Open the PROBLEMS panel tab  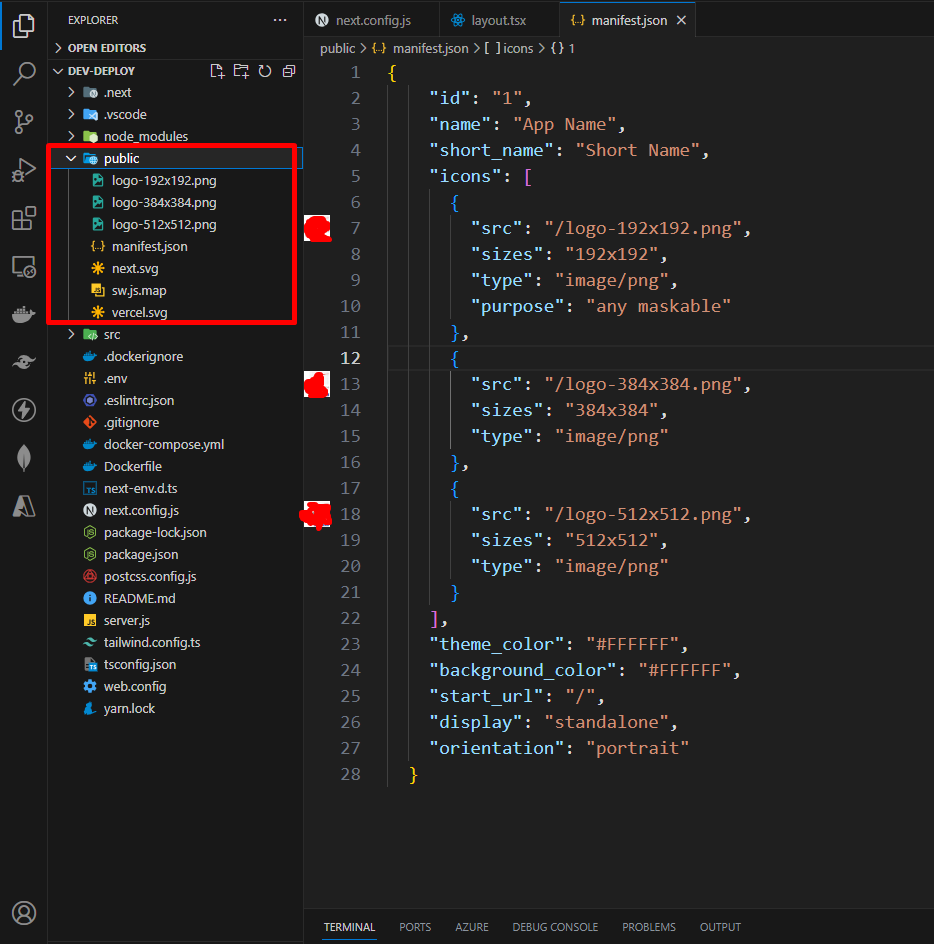click(x=649, y=927)
